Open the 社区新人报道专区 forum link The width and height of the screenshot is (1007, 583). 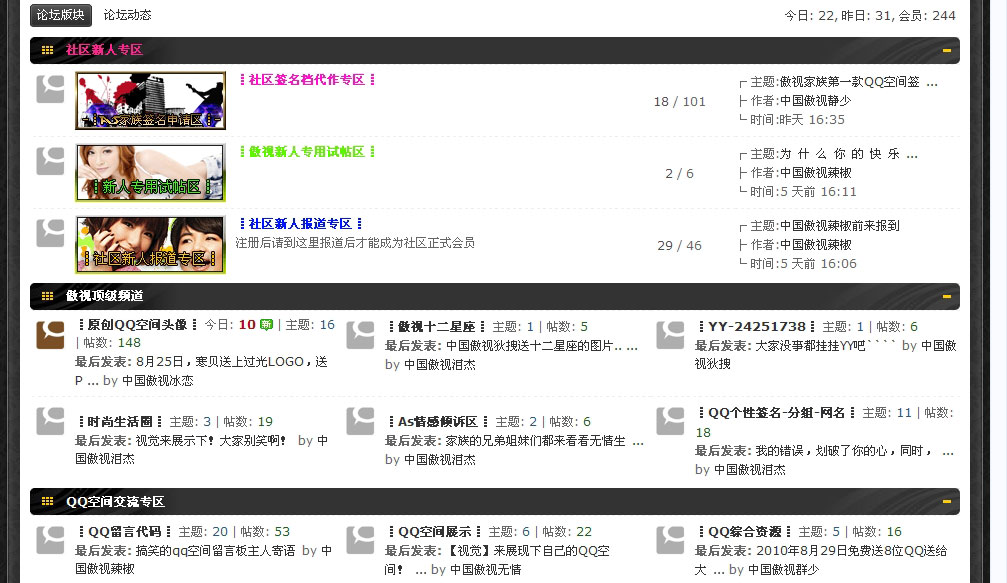coord(301,223)
